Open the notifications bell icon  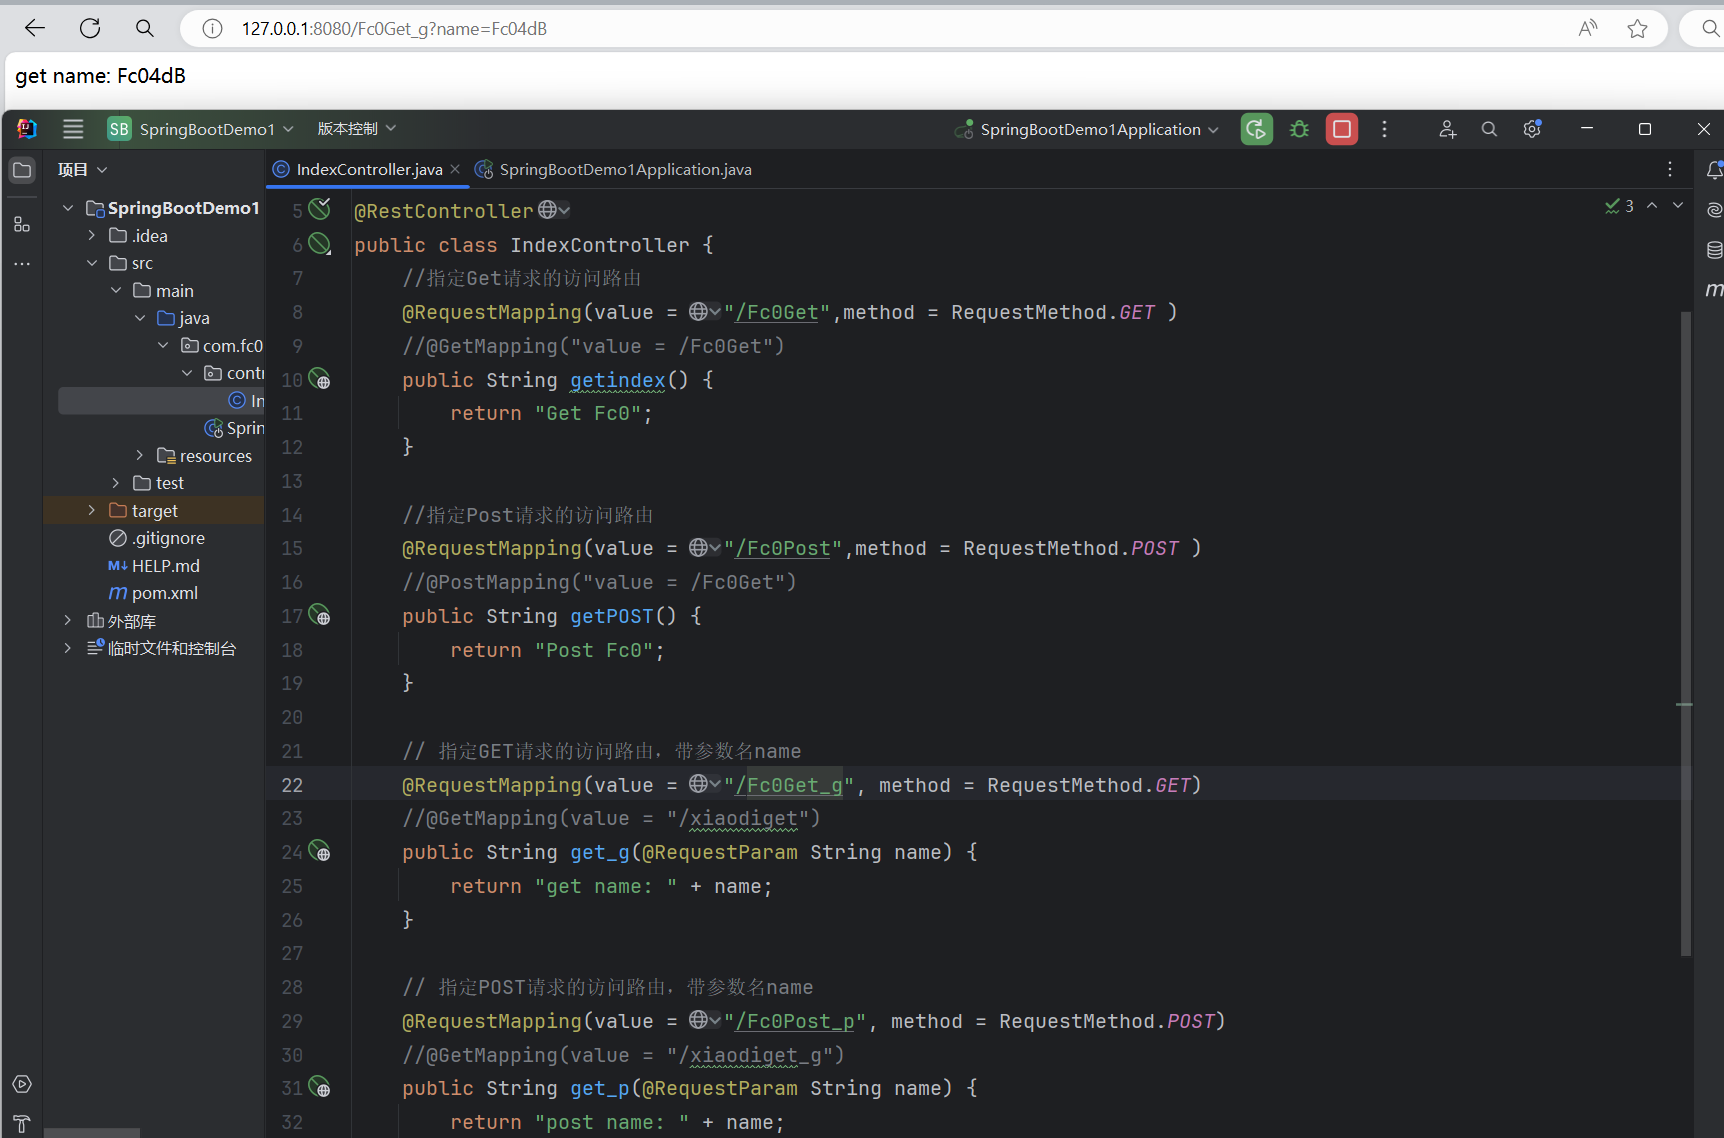pos(1714,170)
